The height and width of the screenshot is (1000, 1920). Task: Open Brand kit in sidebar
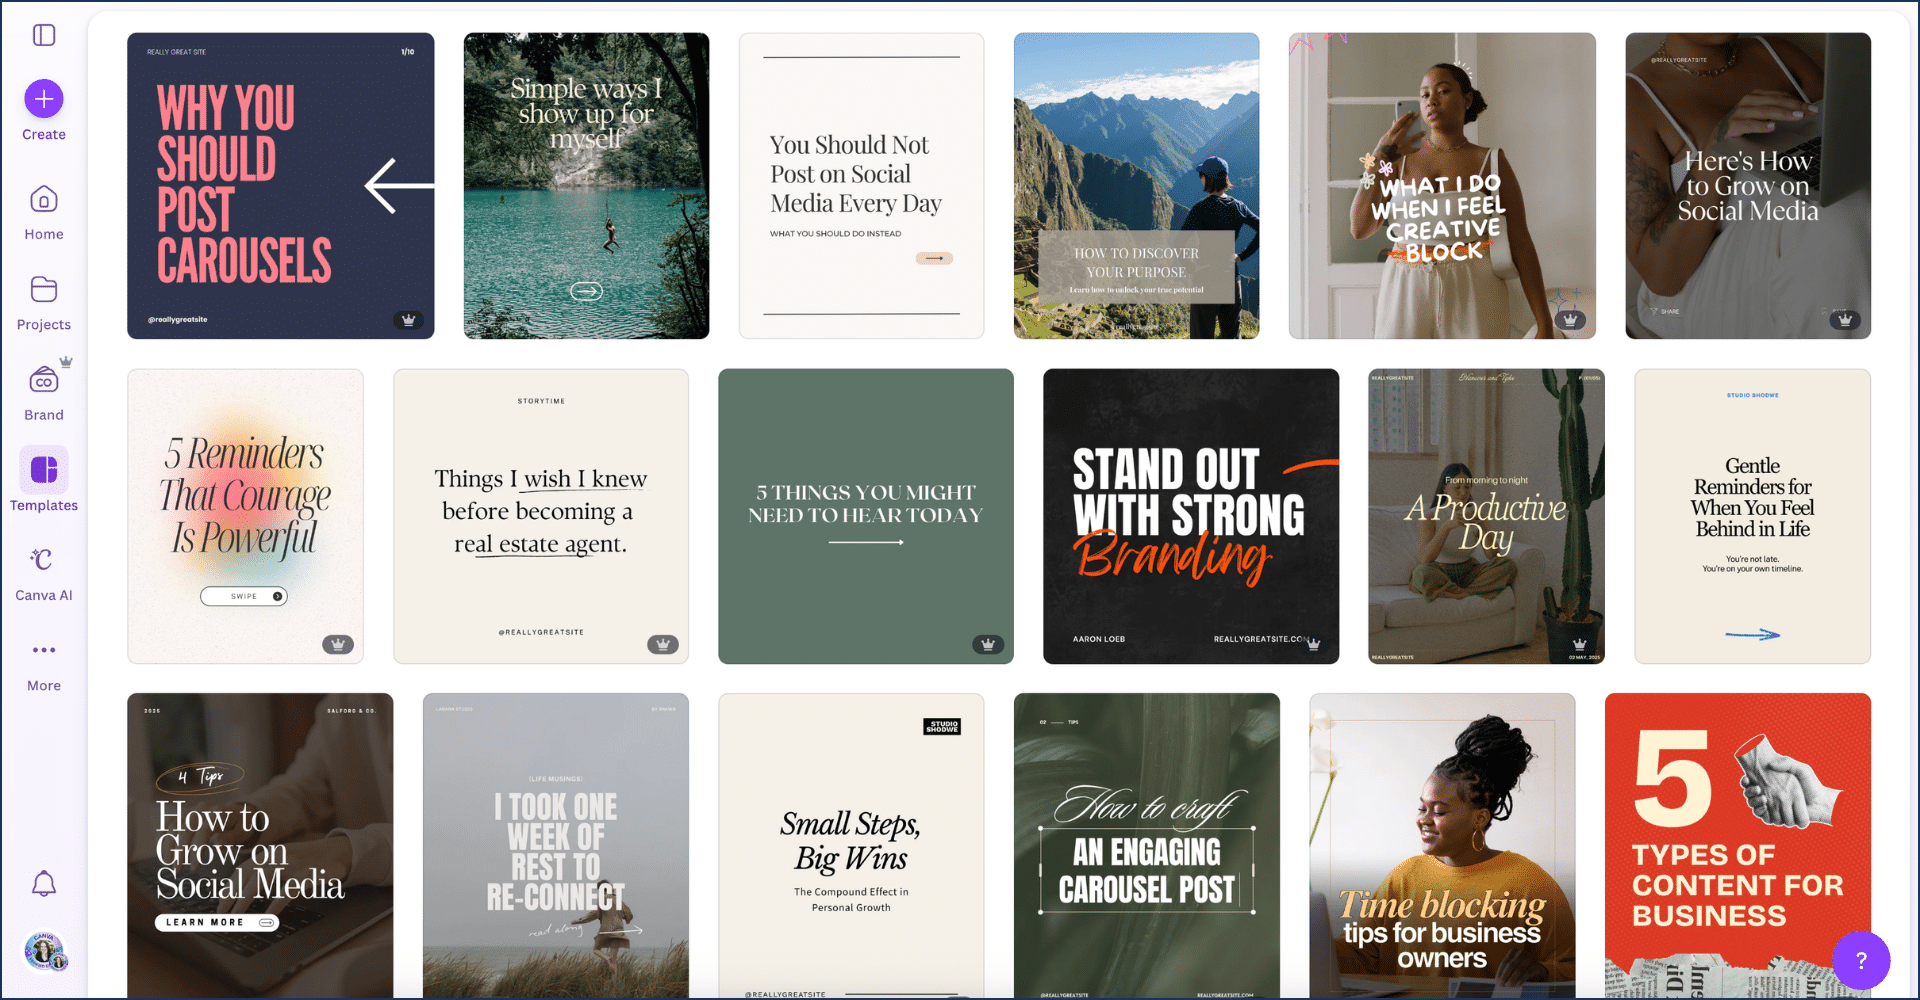coord(44,393)
